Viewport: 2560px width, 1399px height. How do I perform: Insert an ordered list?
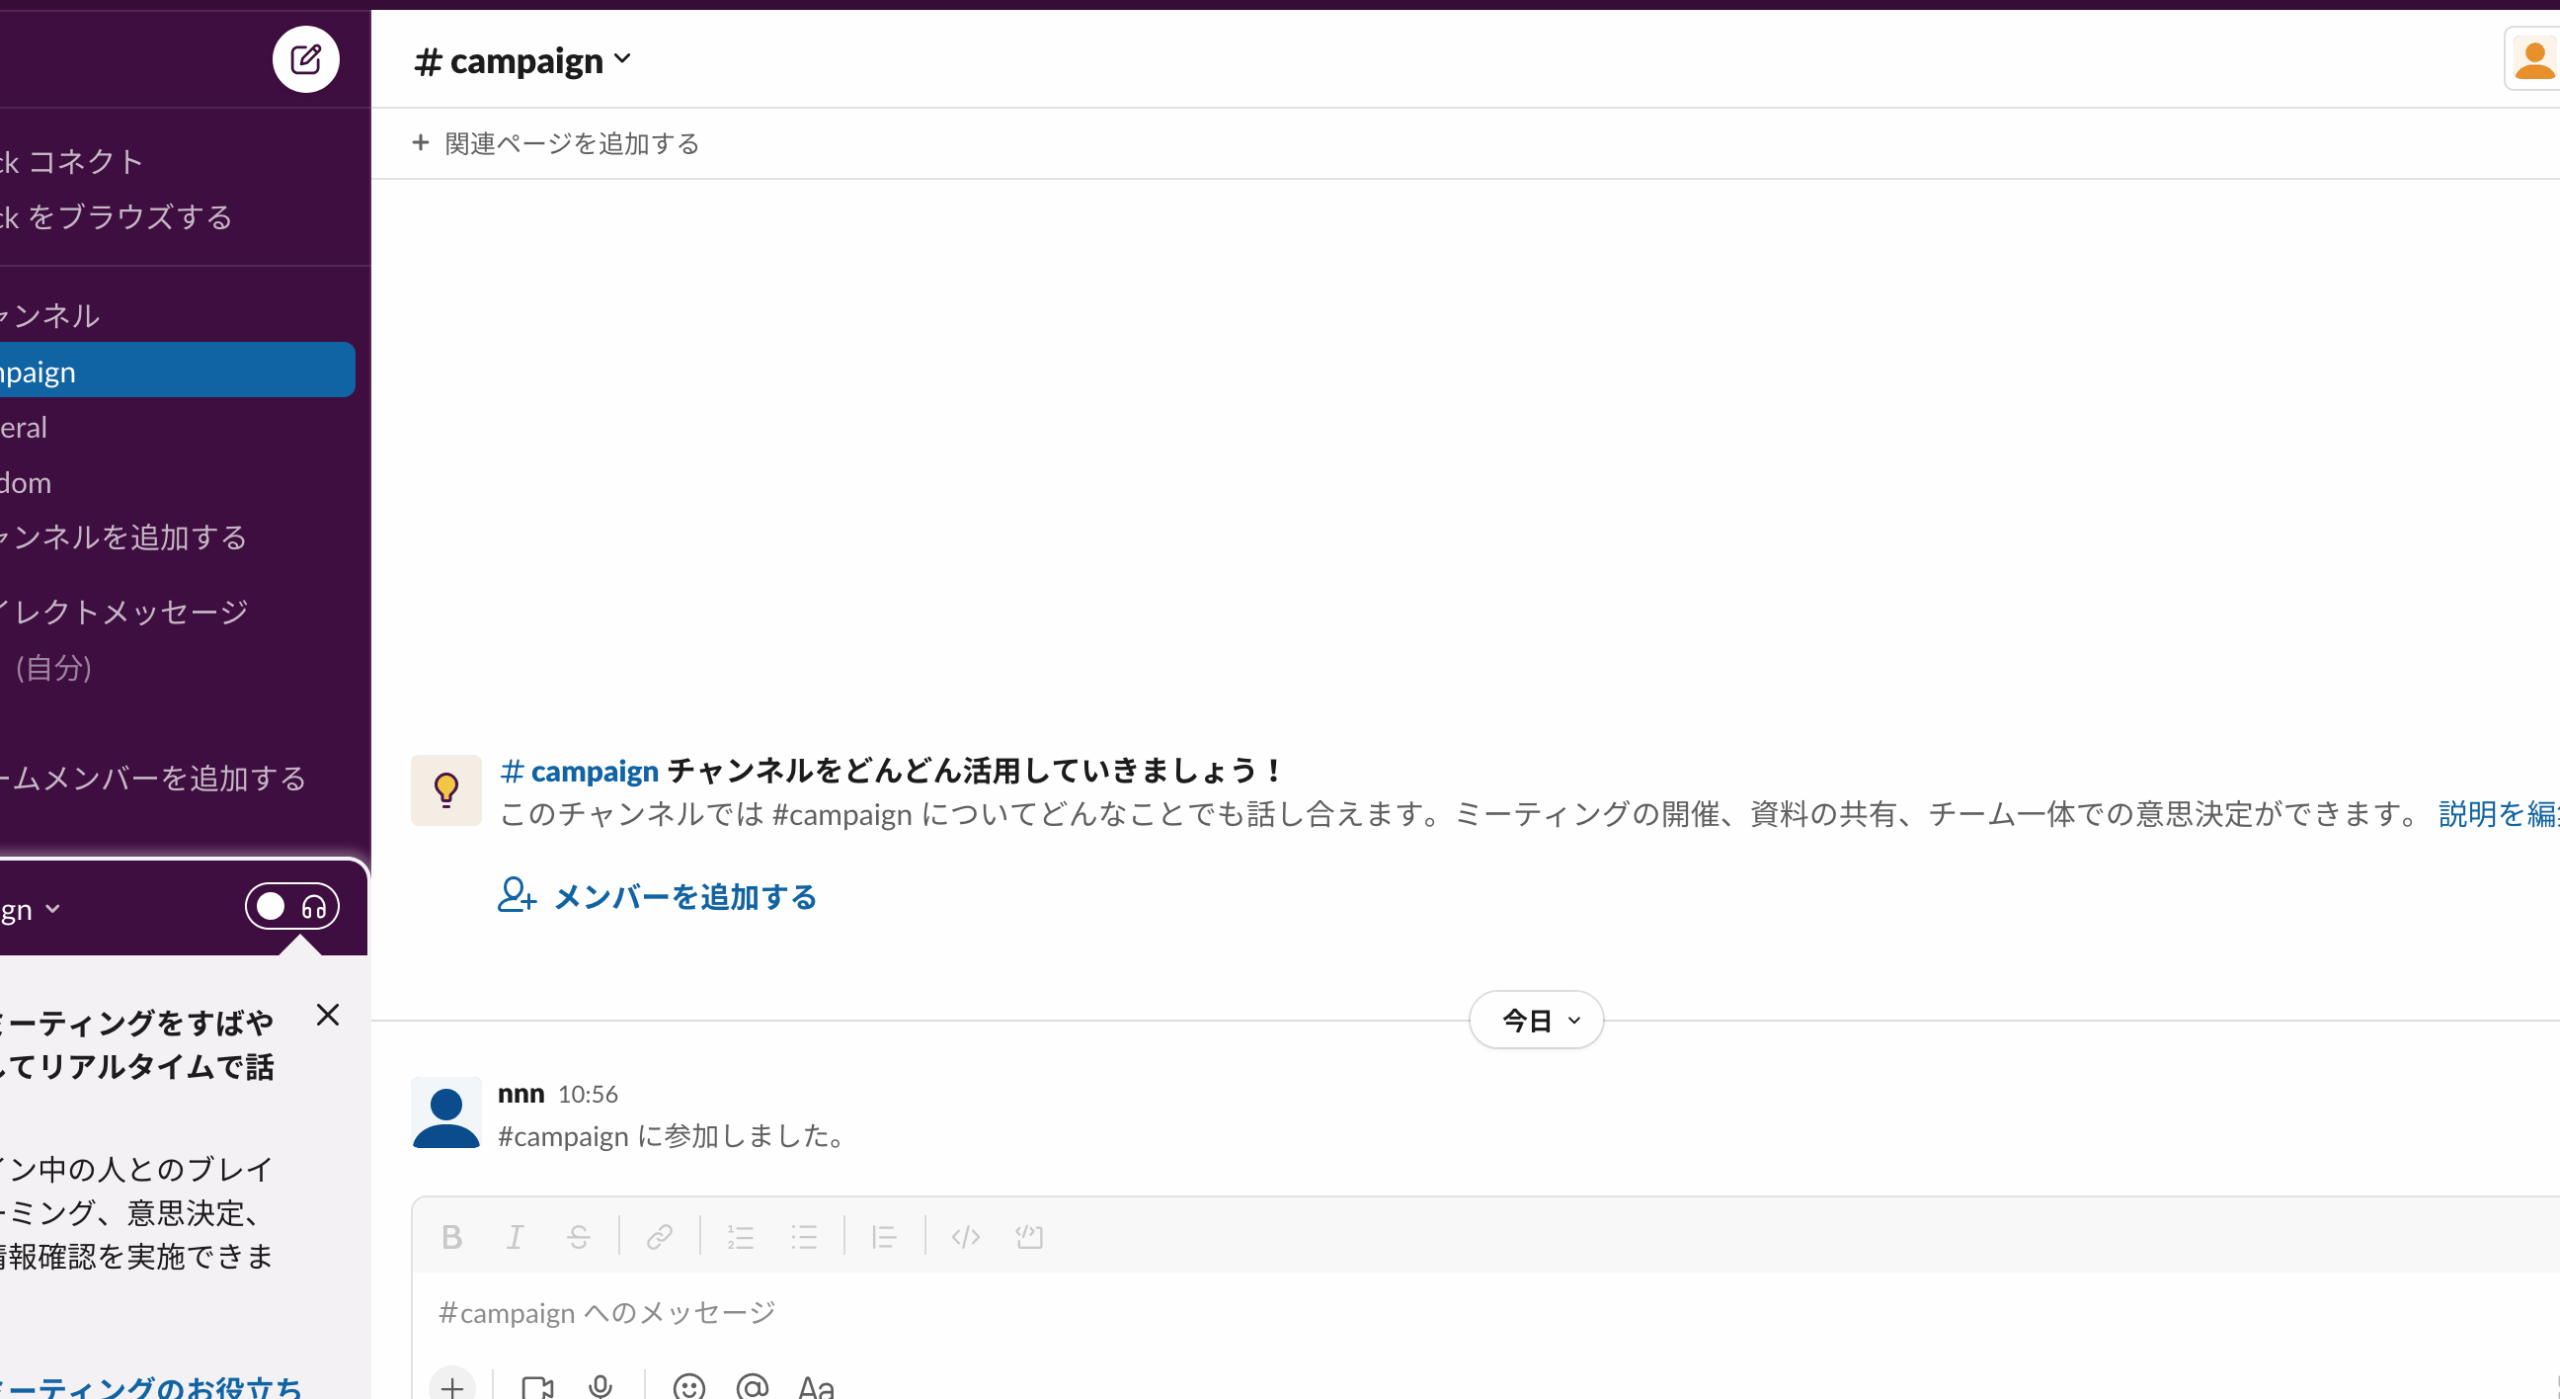coord(740,1237)
